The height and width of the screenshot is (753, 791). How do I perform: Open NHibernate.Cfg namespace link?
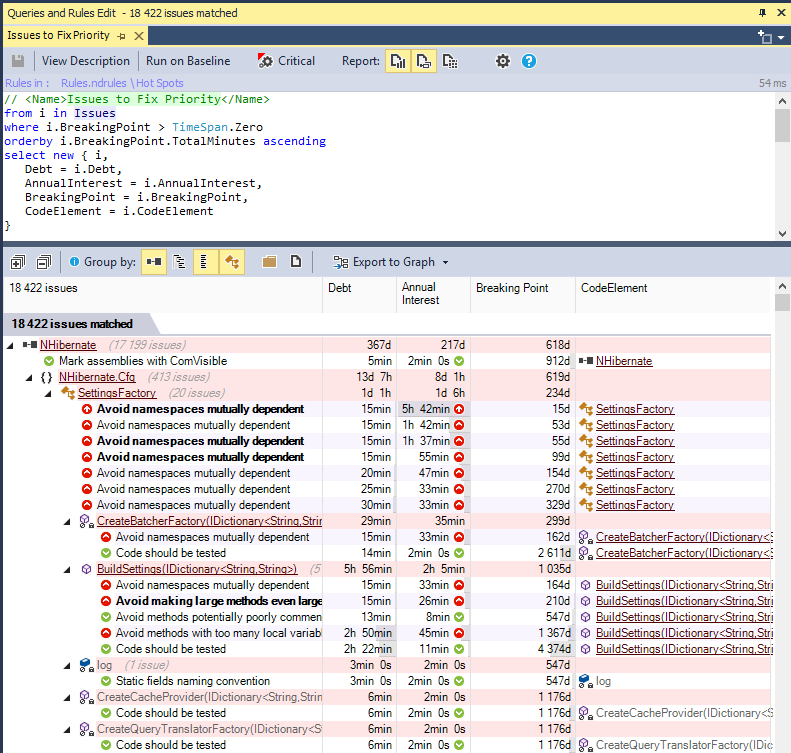click(x=97, y=377)
